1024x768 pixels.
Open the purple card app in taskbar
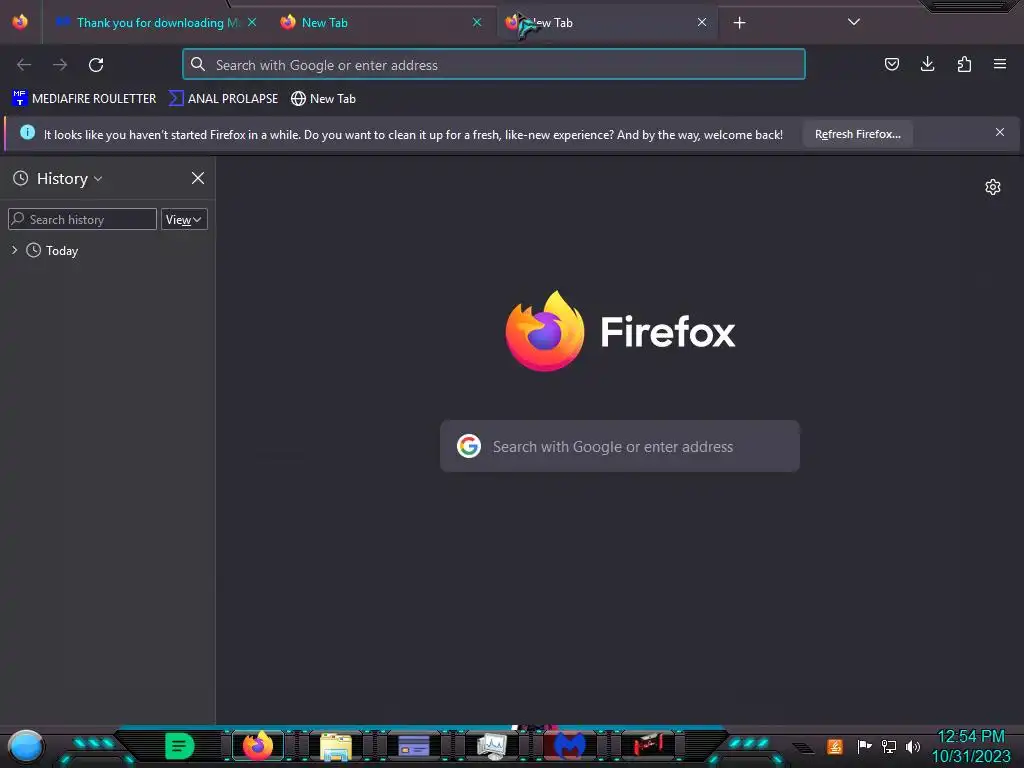pos(413,746)
